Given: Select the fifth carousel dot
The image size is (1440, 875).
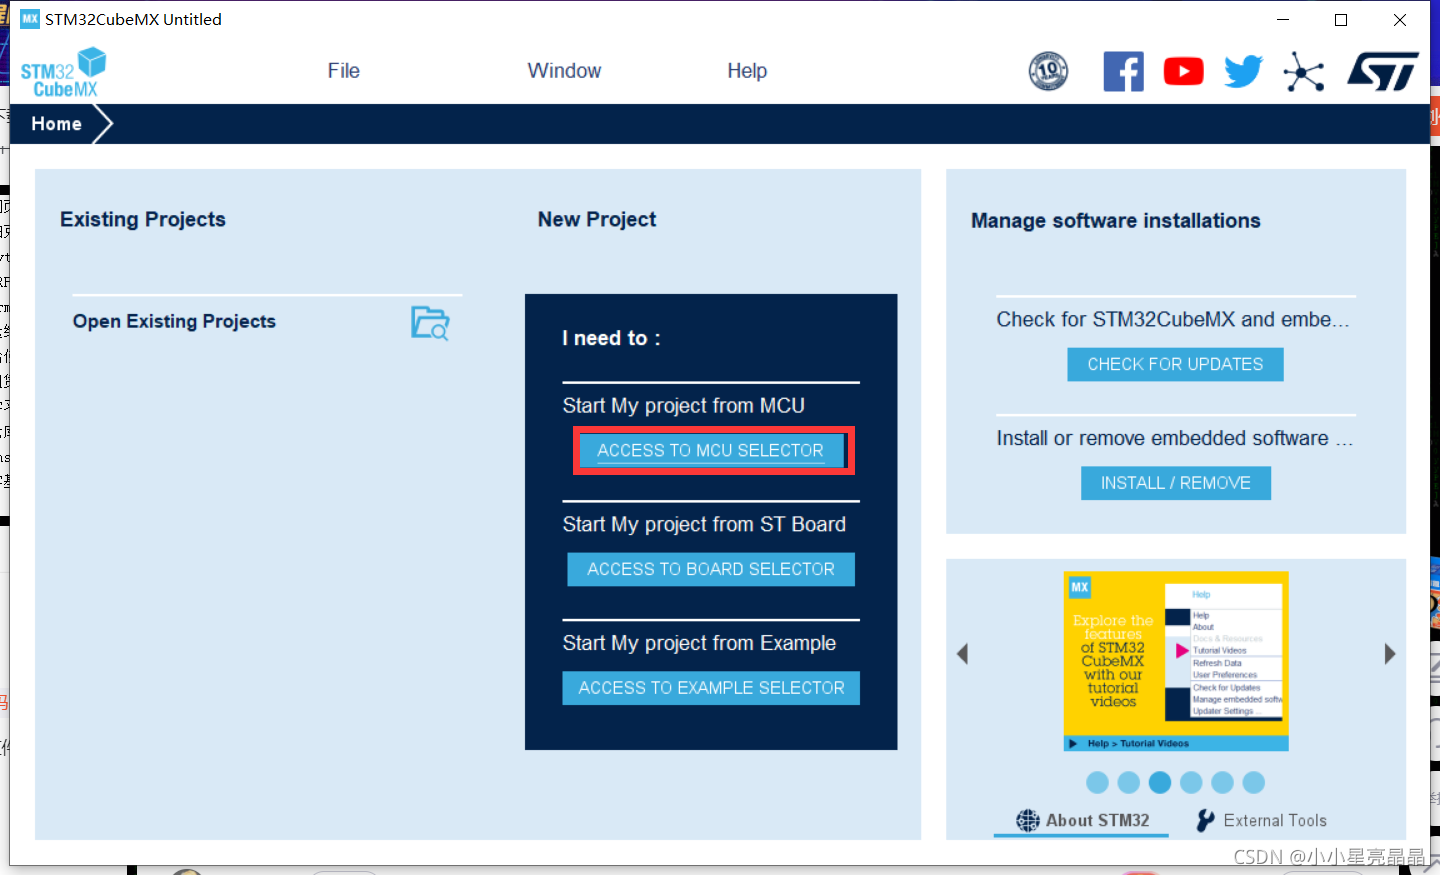Looking at the screenshot, I should [1222, 782].
